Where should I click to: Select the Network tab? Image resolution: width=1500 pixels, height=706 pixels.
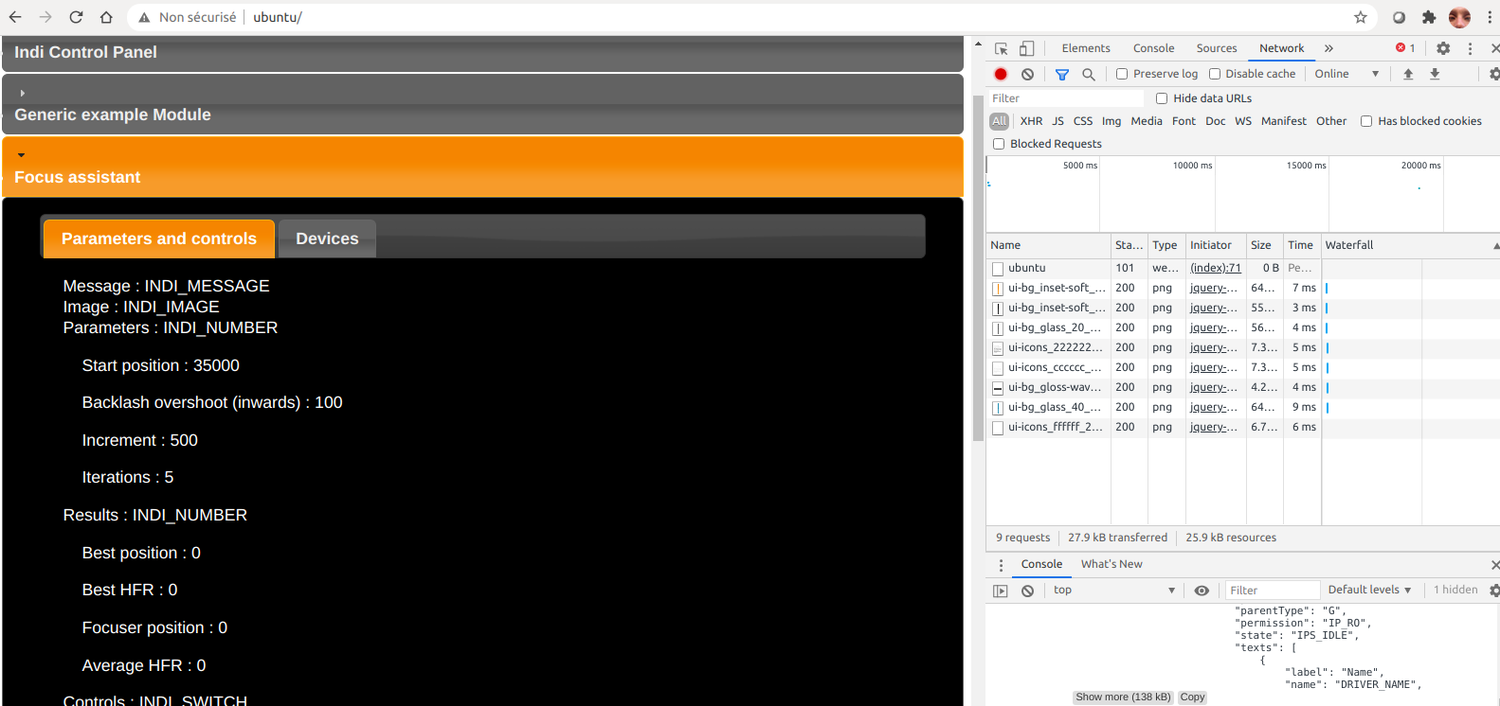click(1281, 48)
